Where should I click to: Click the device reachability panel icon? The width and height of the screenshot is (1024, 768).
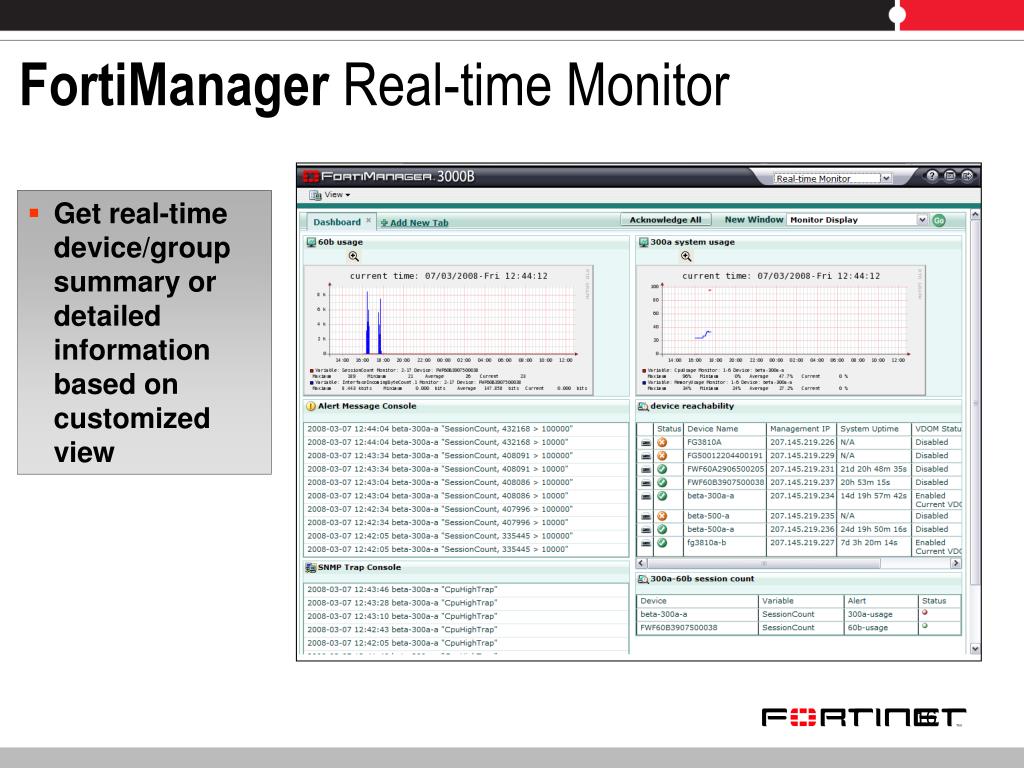pyautogui.click(x=643, y=406)
